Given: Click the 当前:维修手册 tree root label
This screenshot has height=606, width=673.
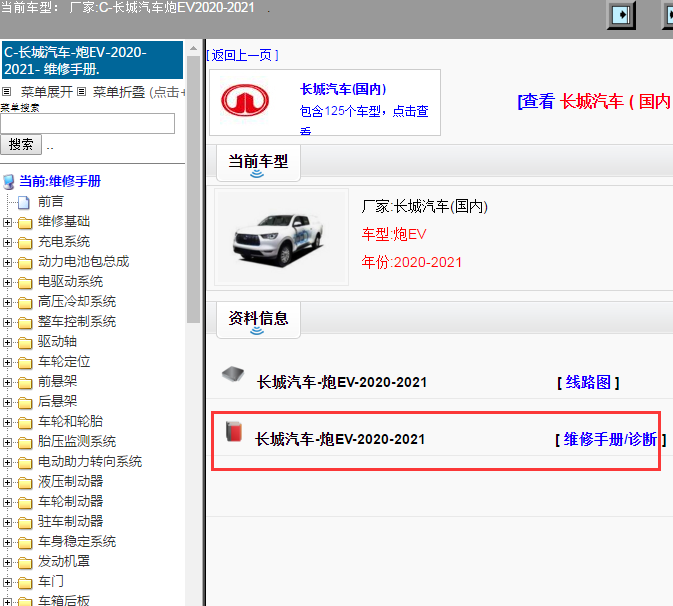Looking at the screenshot, I should click(x=60, y=181).
